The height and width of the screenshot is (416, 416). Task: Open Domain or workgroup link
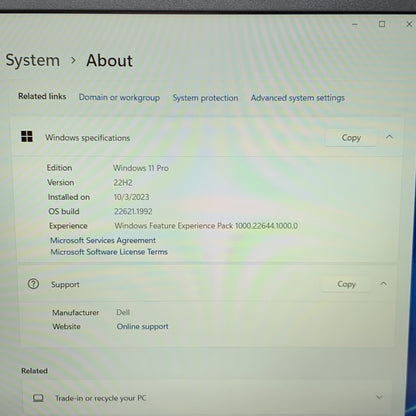119,98
